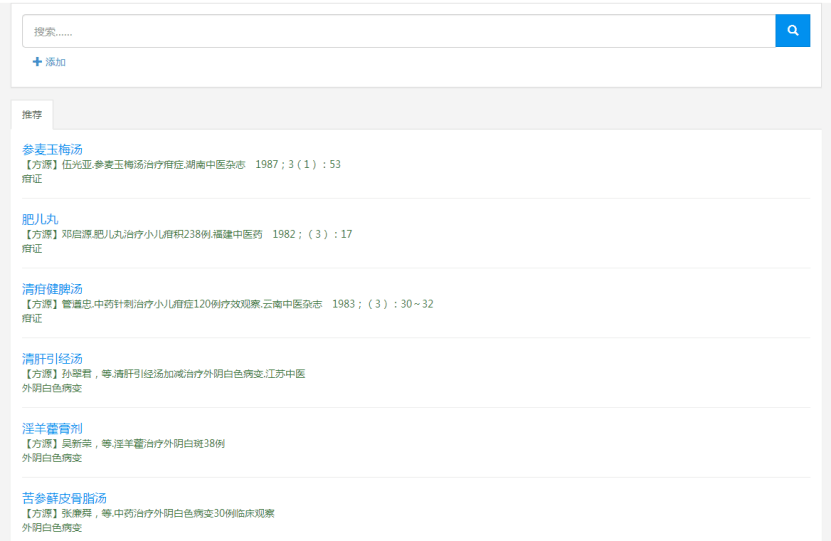Click source line by 孙翠君 mentioning 江苏中医
Viewport: 831px width, 541px height.
[163, 374]
